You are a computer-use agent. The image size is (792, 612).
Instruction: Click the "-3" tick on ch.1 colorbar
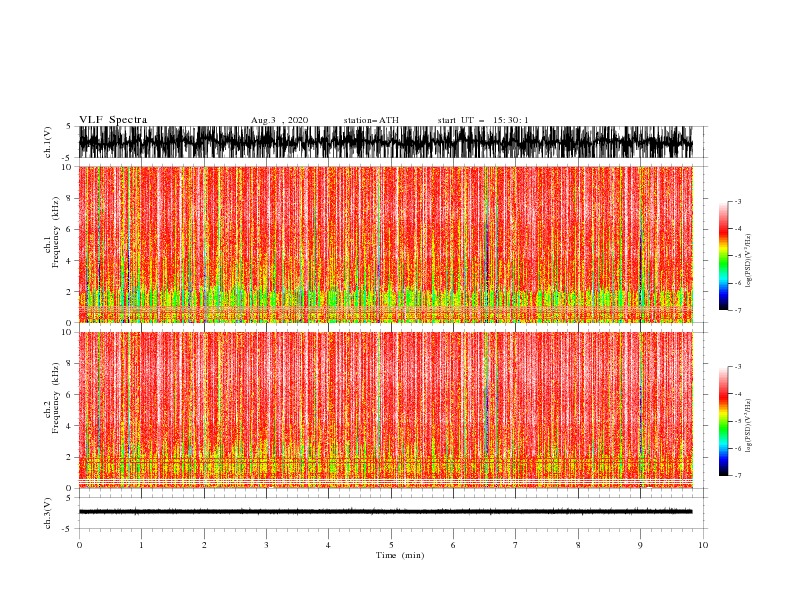coord(738,201)
